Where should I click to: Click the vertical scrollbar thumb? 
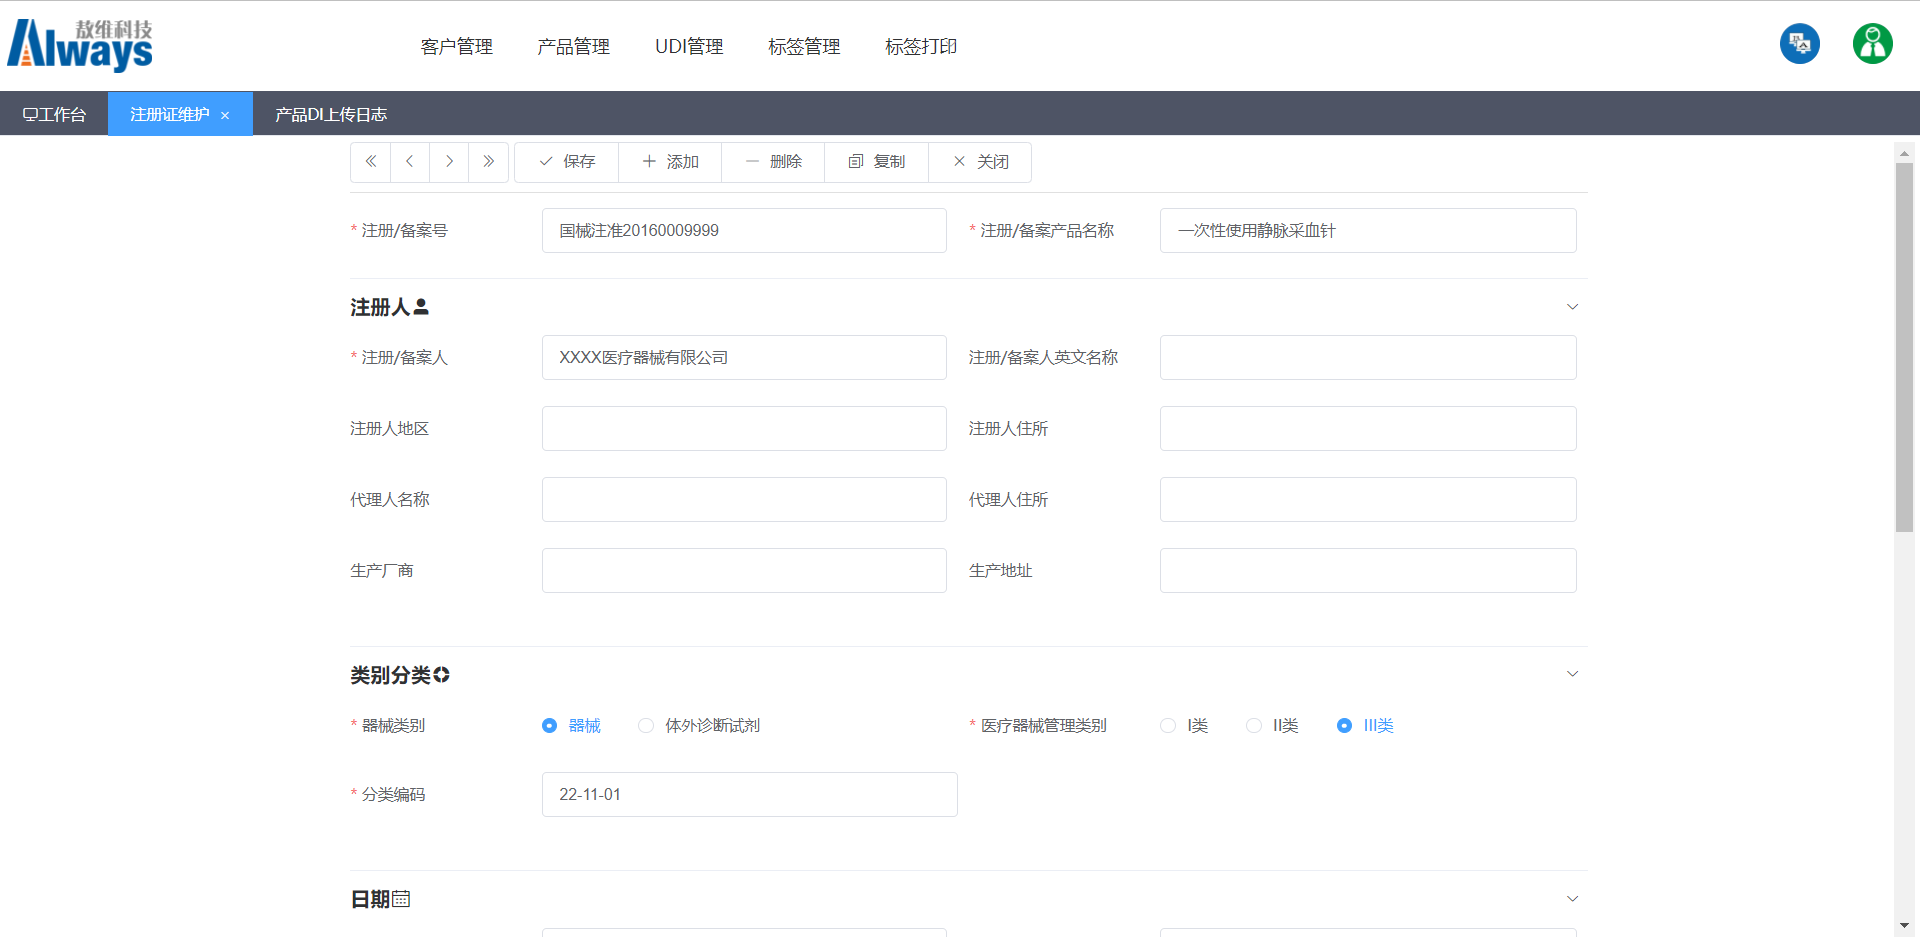click(1904, 347)
